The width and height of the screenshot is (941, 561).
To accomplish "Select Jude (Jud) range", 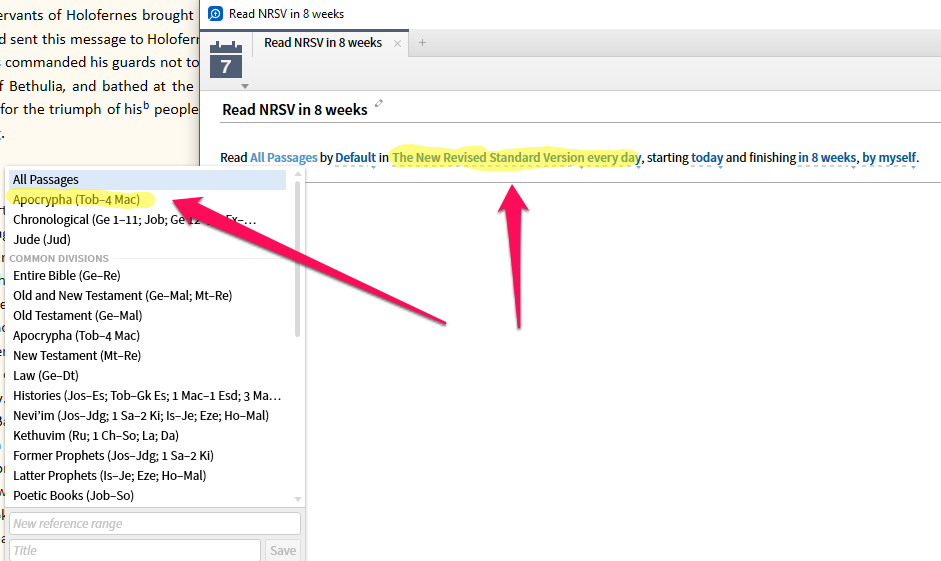I will (147, 239).
